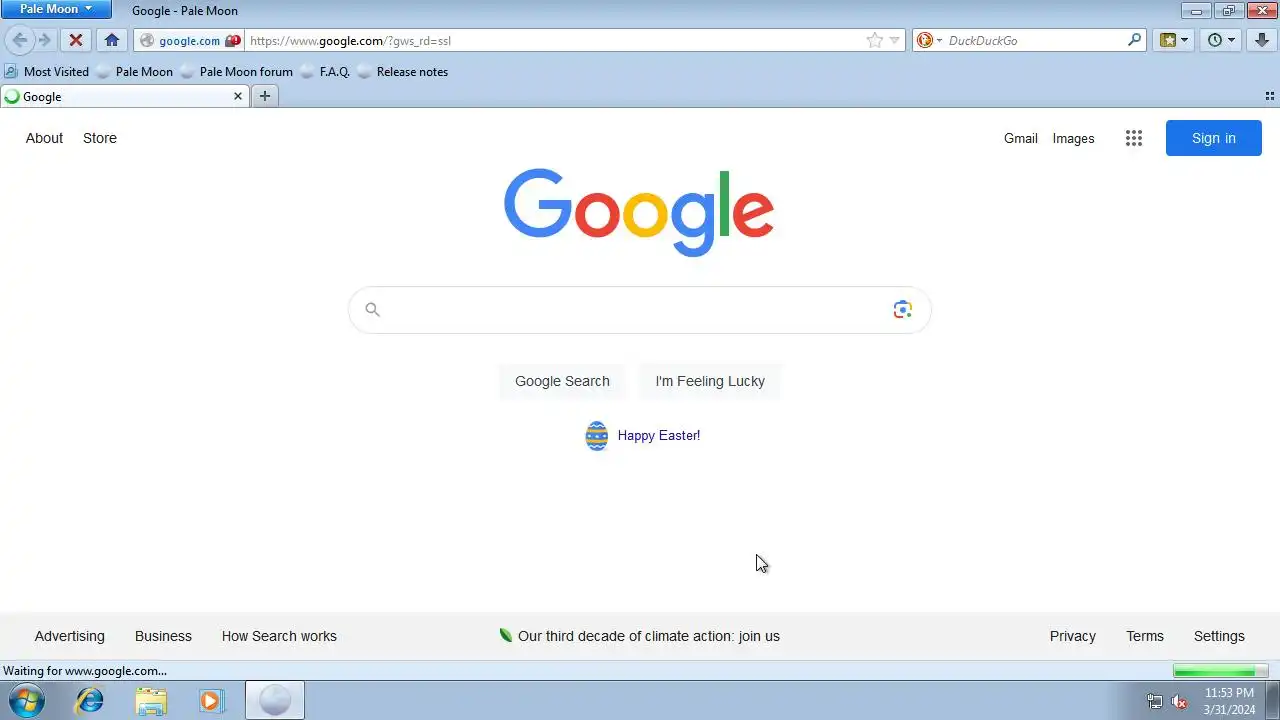Screen dimensions: 1280x720
Task: Click the back navigation arrow
Action: coord(20,41)
